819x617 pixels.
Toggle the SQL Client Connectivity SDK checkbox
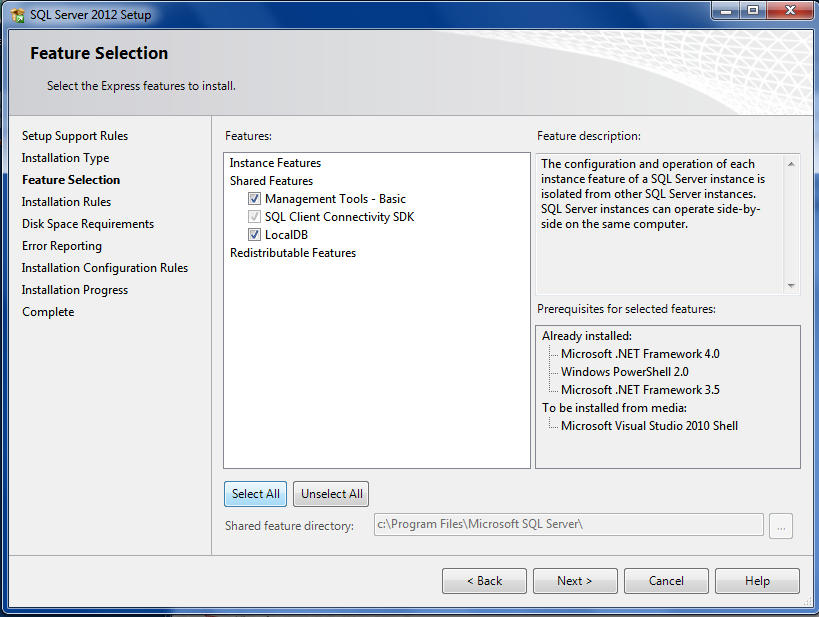coord(254,217)
